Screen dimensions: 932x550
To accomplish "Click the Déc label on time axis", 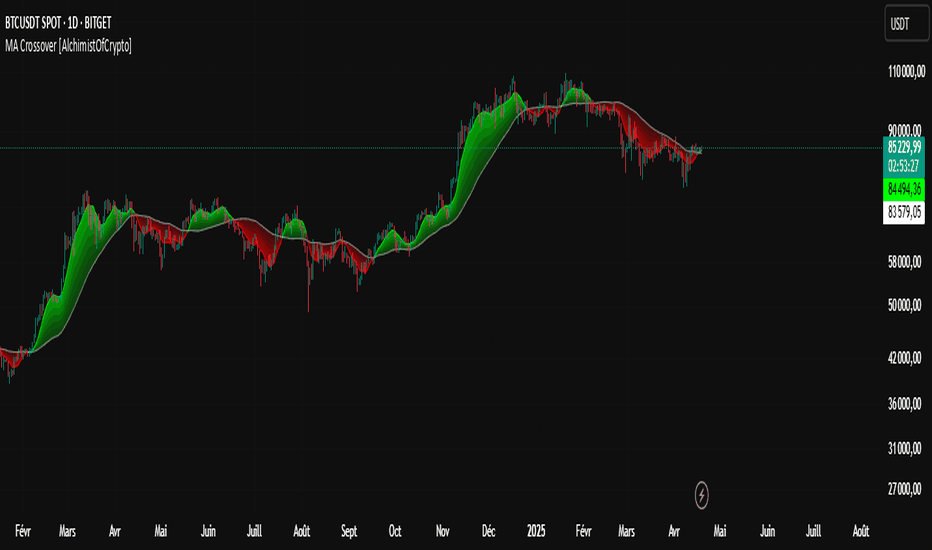I will coord(489,530).
